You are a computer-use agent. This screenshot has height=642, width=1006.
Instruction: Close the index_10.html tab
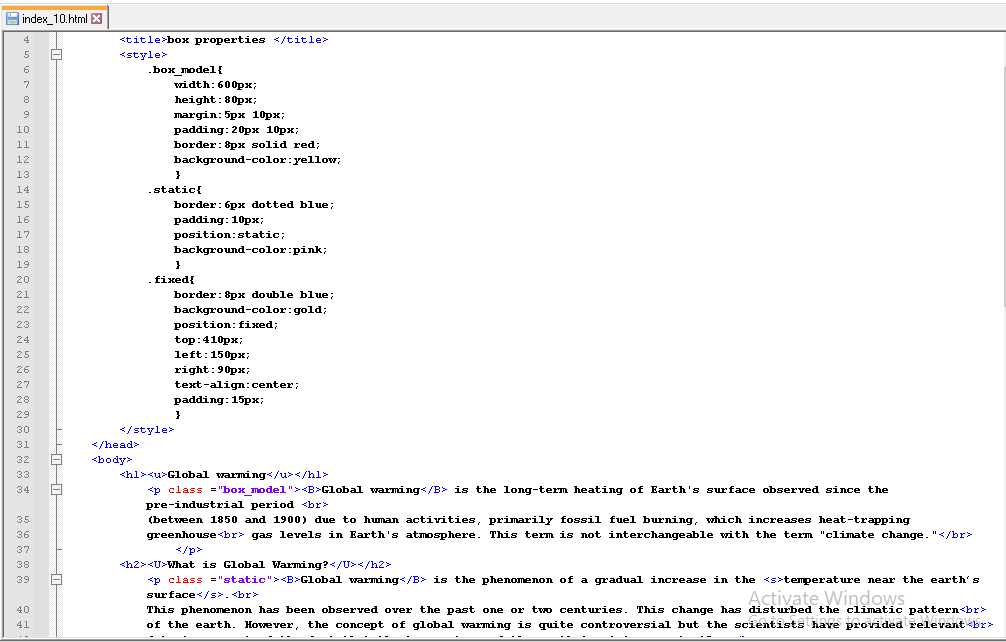coord(97,19)
